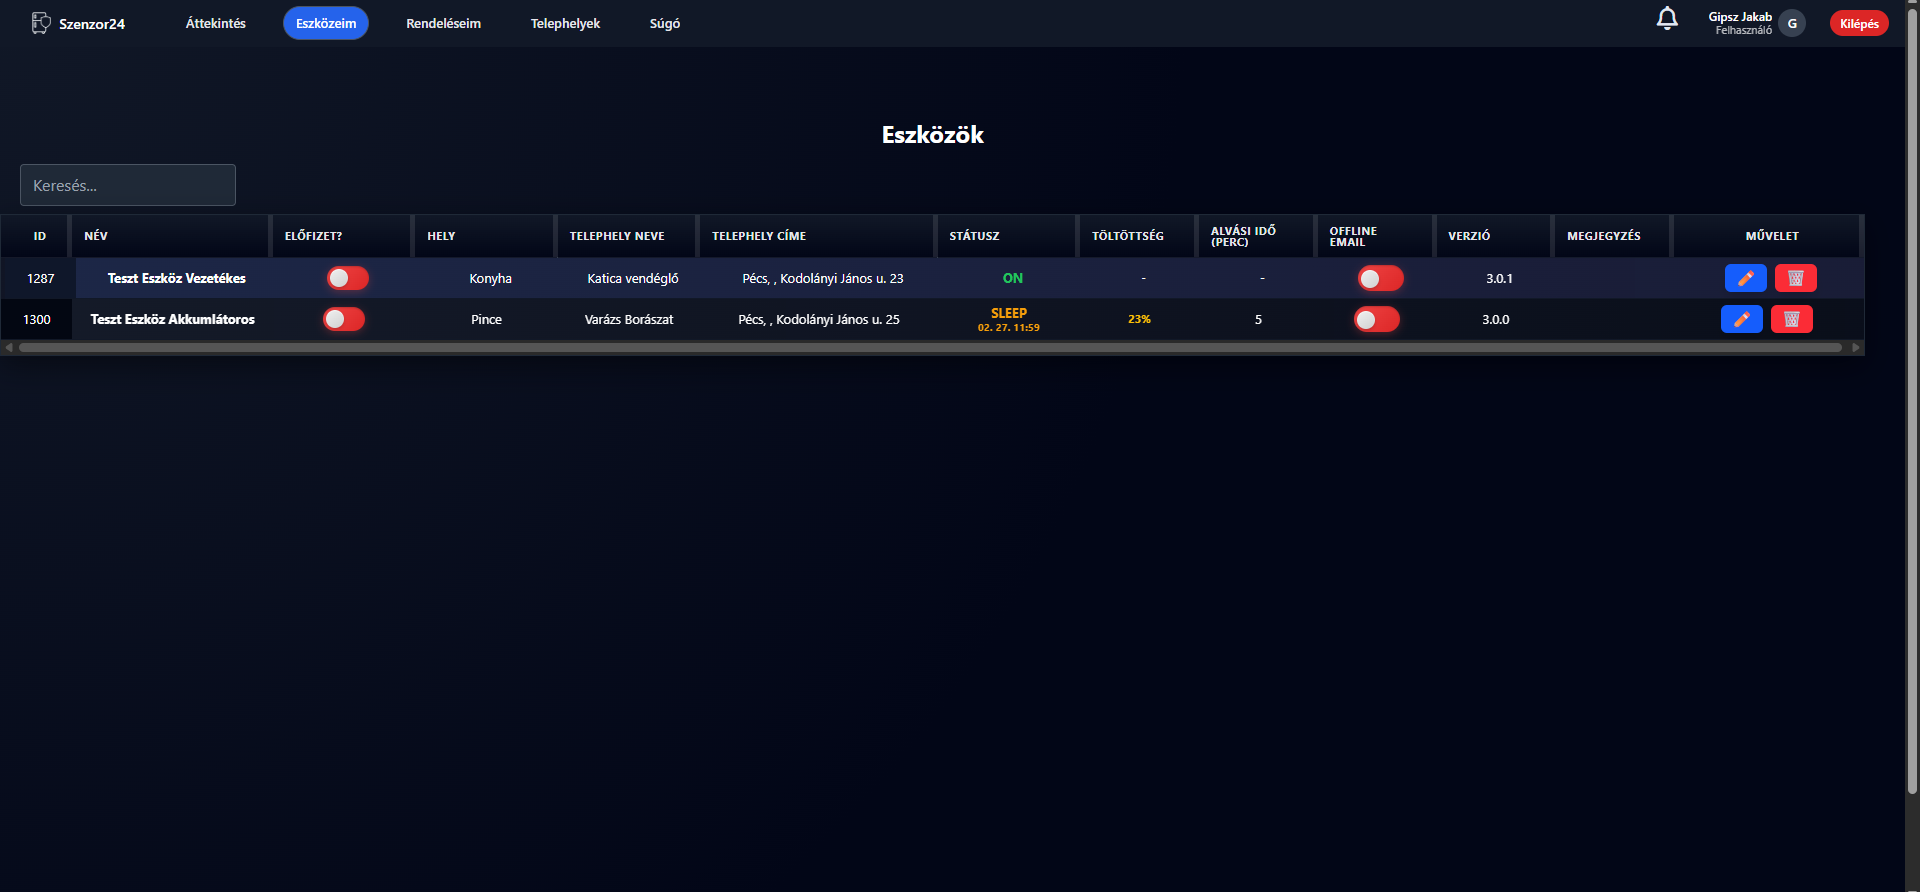
Task: Toggle offline email for device 1287
Action: coord(1380,278)
